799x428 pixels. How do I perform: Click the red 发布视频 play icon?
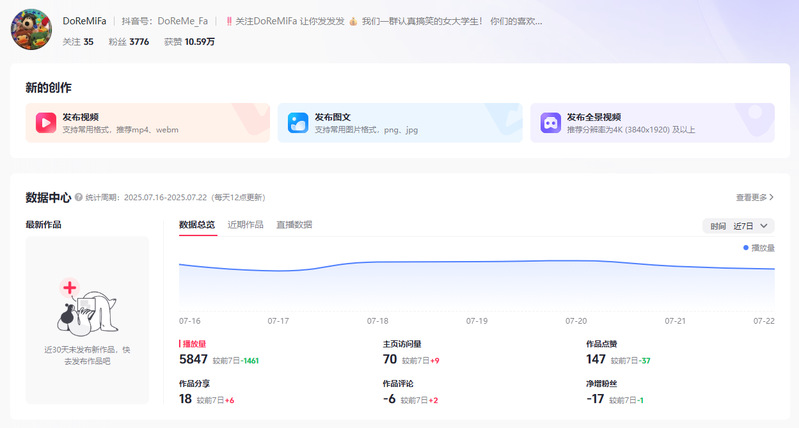coord(46,122)
